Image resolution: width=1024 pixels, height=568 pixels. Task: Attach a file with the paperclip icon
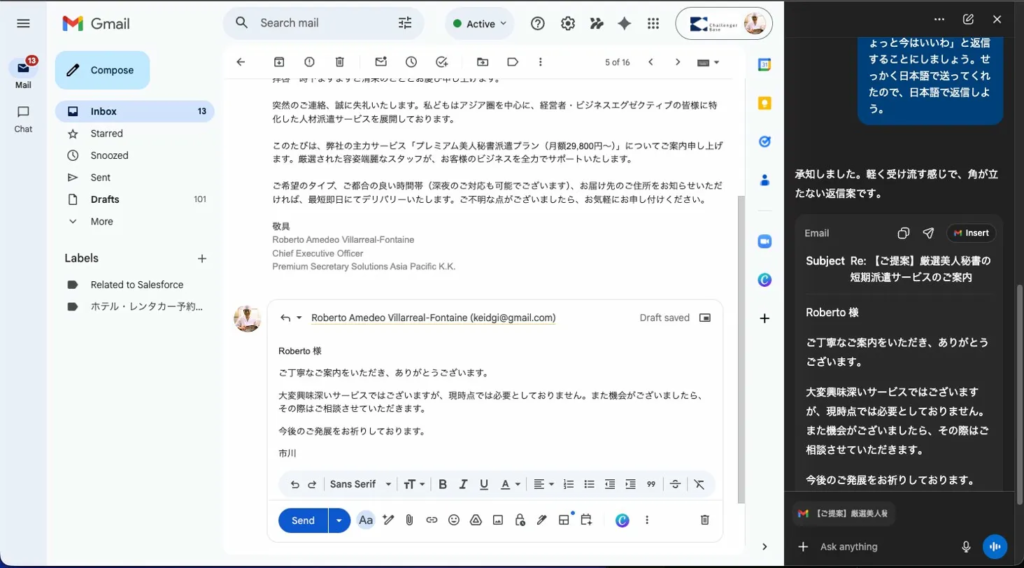(409, 520)
